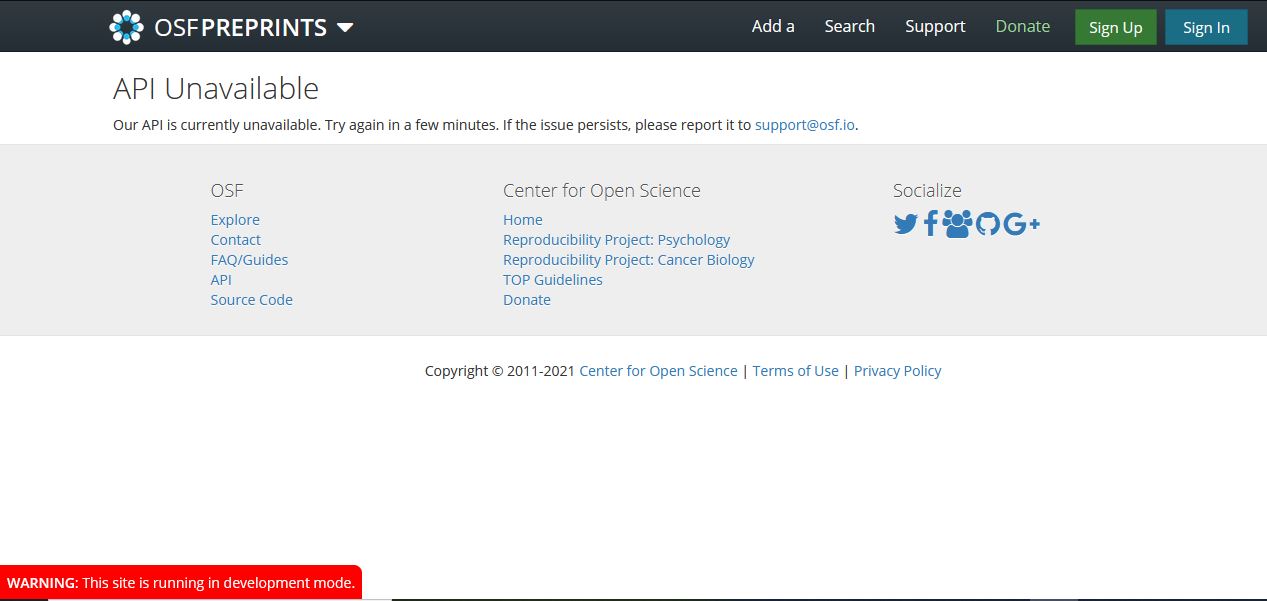Open the Google Plus social icon
1267x601 pixels.
(1021, 224)
